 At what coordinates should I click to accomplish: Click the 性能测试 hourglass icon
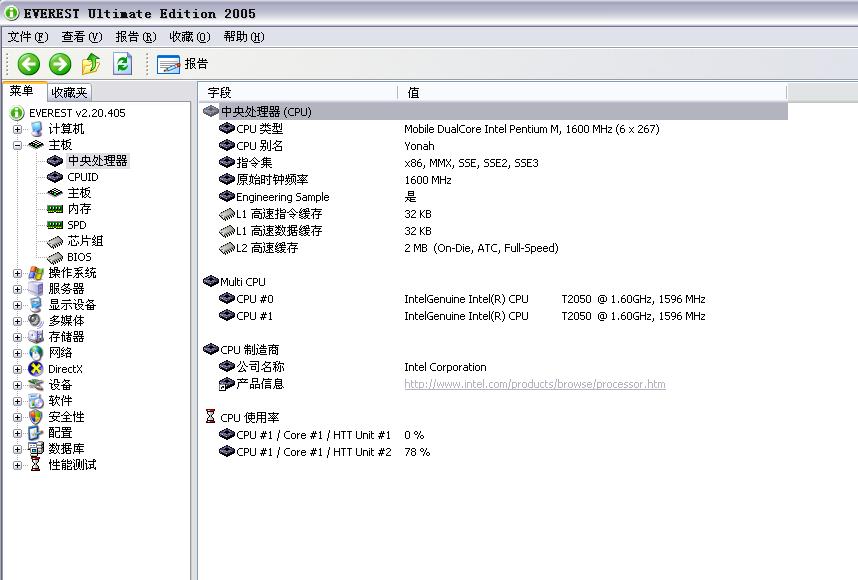(x=36, y=465)
